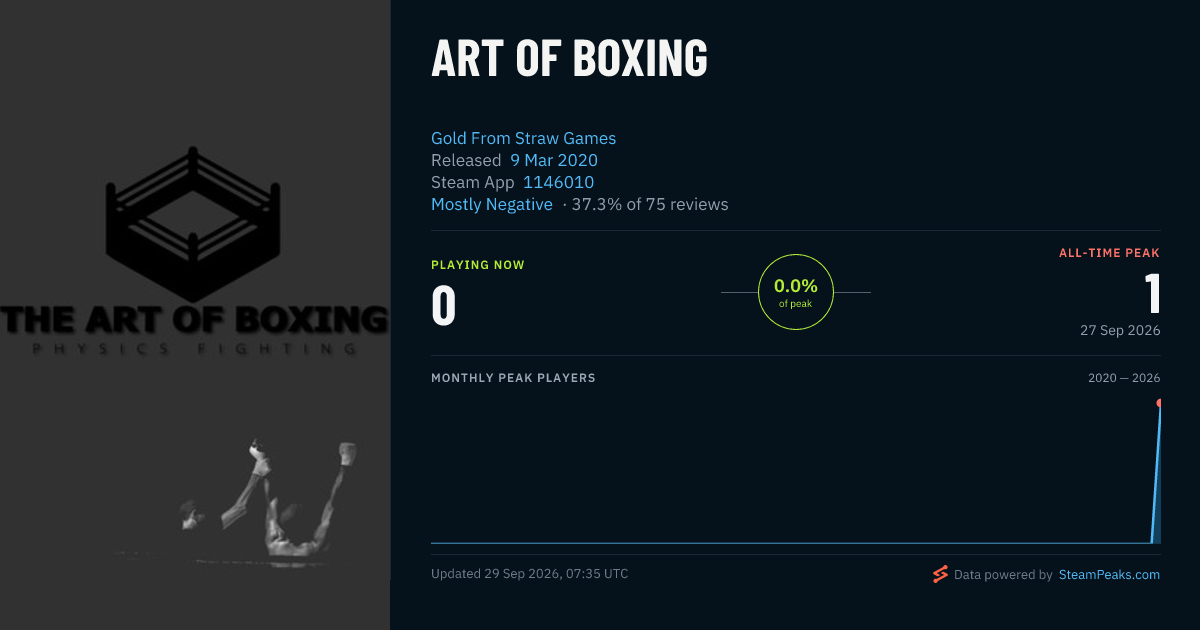This screenshot has height=630, width=1200.
Task: Click the Monthly Peak Players heading
Action: coord(513,378)
